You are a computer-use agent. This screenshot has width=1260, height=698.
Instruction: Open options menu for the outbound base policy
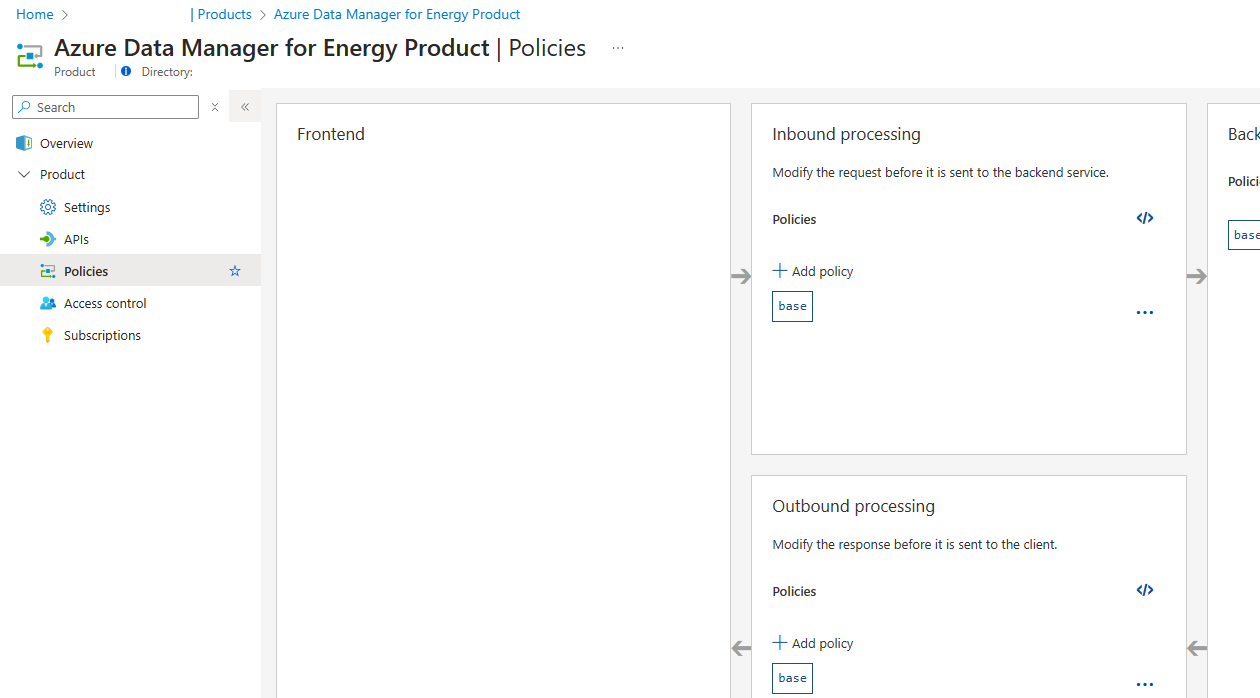pyautogui.click(x=1144, y=684)
